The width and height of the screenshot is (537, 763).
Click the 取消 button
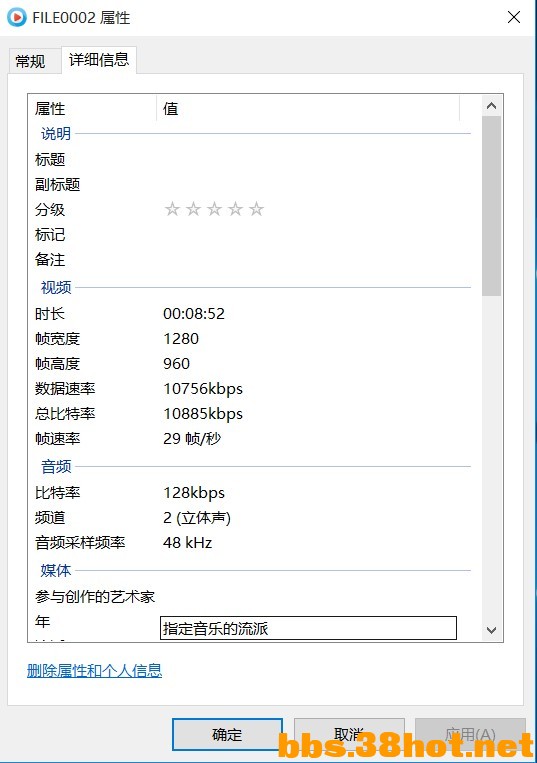[349, 734]
